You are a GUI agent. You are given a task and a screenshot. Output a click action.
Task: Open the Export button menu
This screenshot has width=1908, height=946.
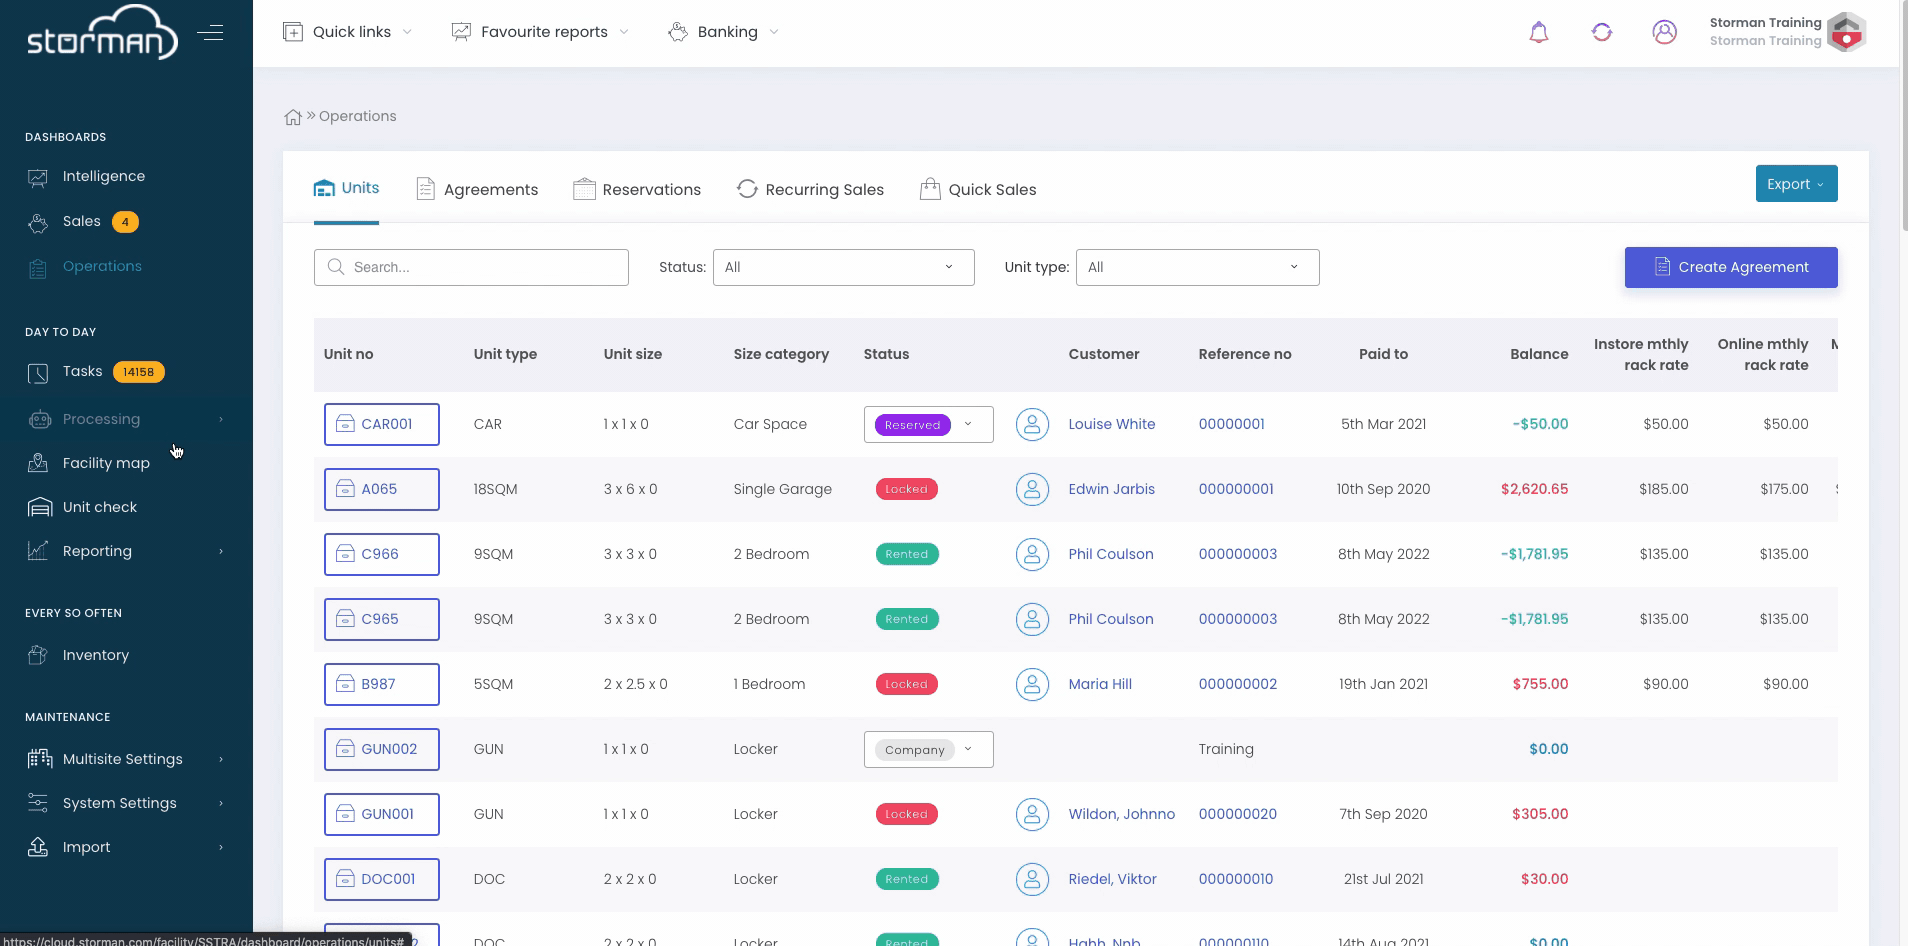(x=1795, y=184)
